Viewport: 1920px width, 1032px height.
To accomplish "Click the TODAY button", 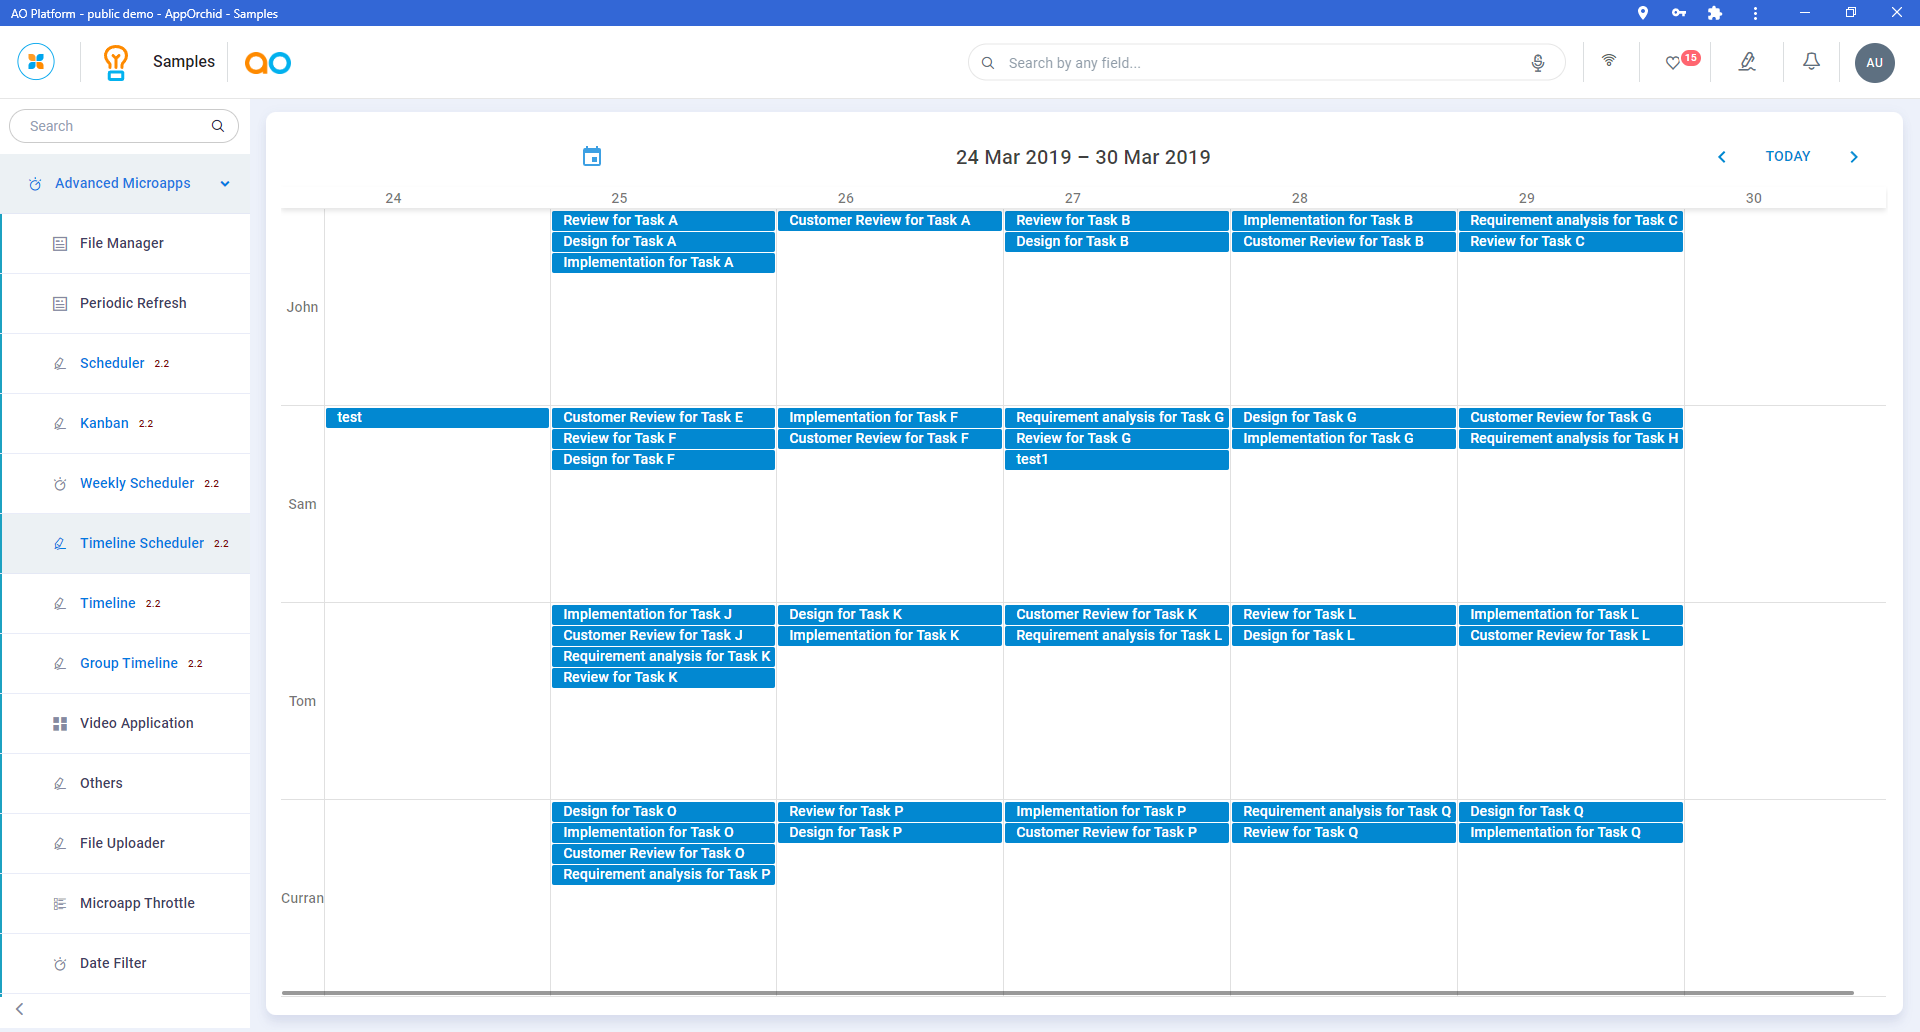I will click(1788, 157).
